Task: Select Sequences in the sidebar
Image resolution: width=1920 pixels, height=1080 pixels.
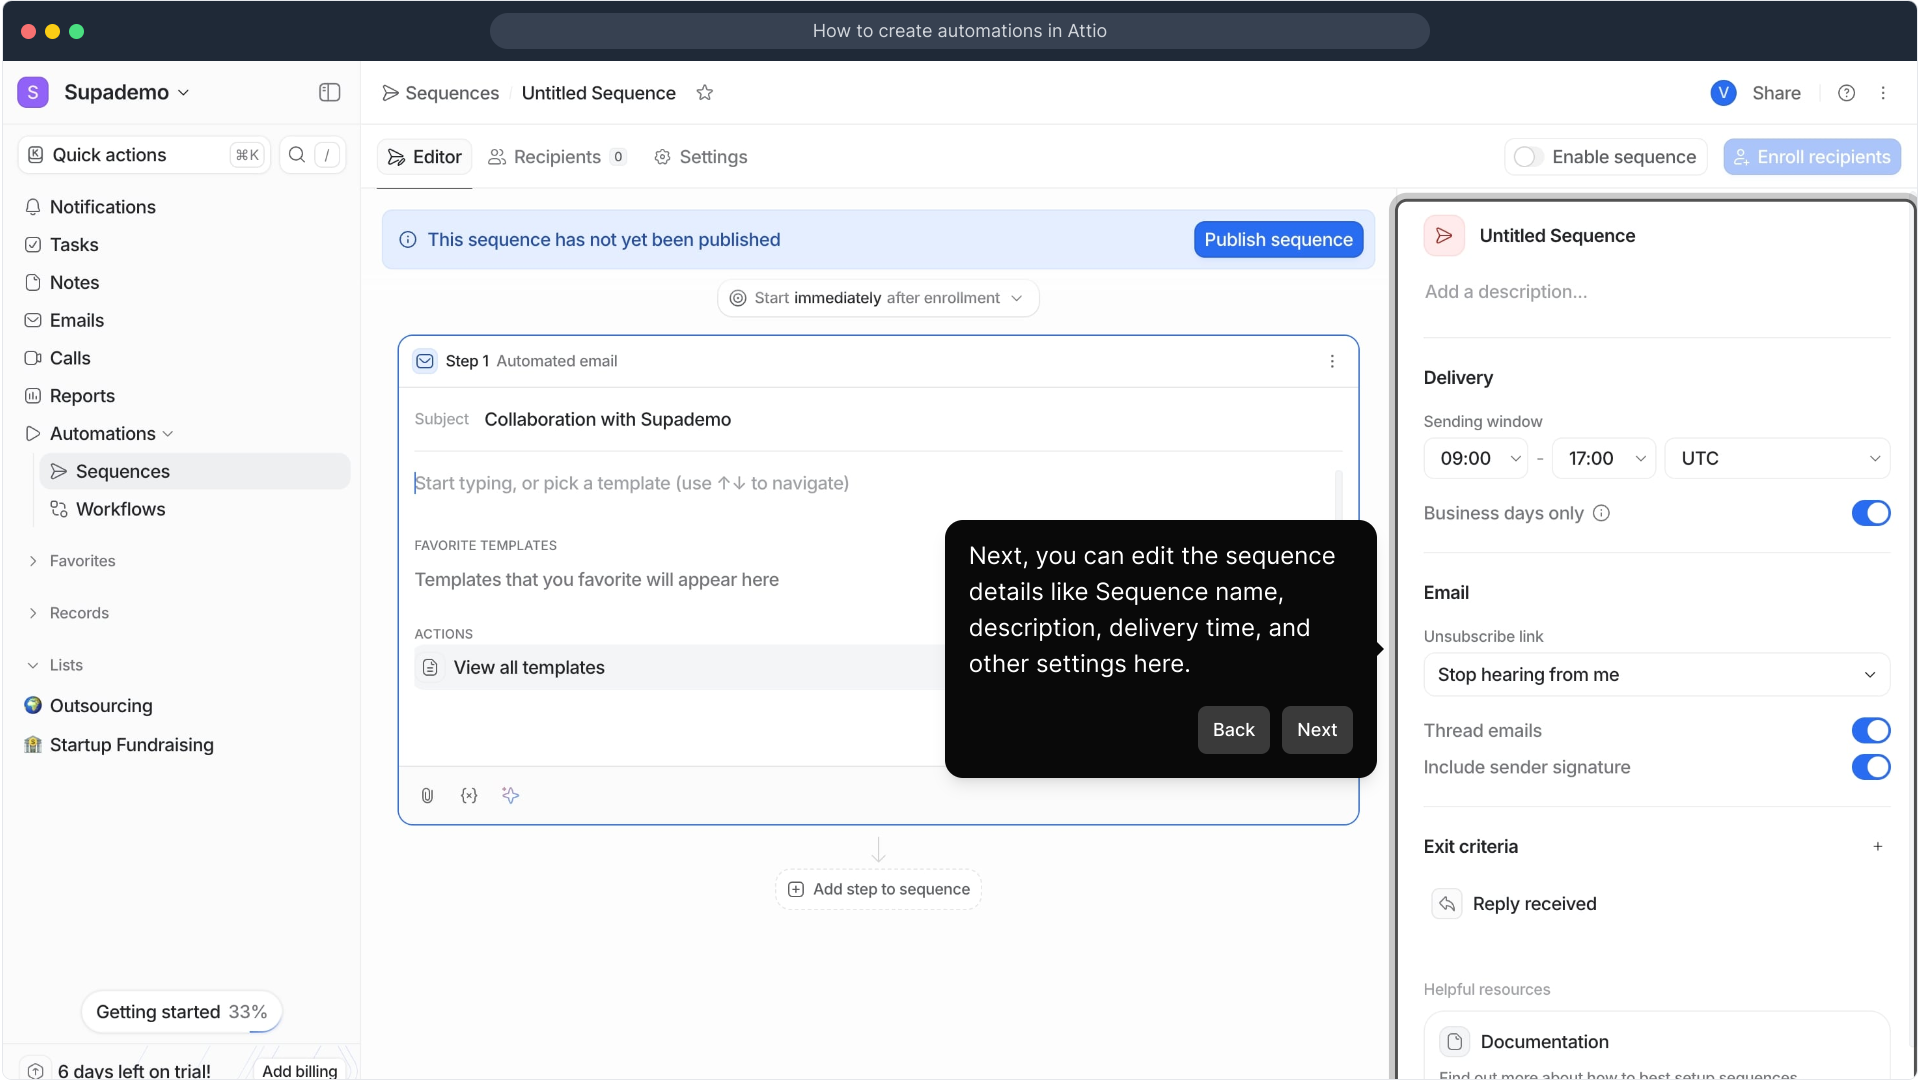Action: tap(195, 471)
